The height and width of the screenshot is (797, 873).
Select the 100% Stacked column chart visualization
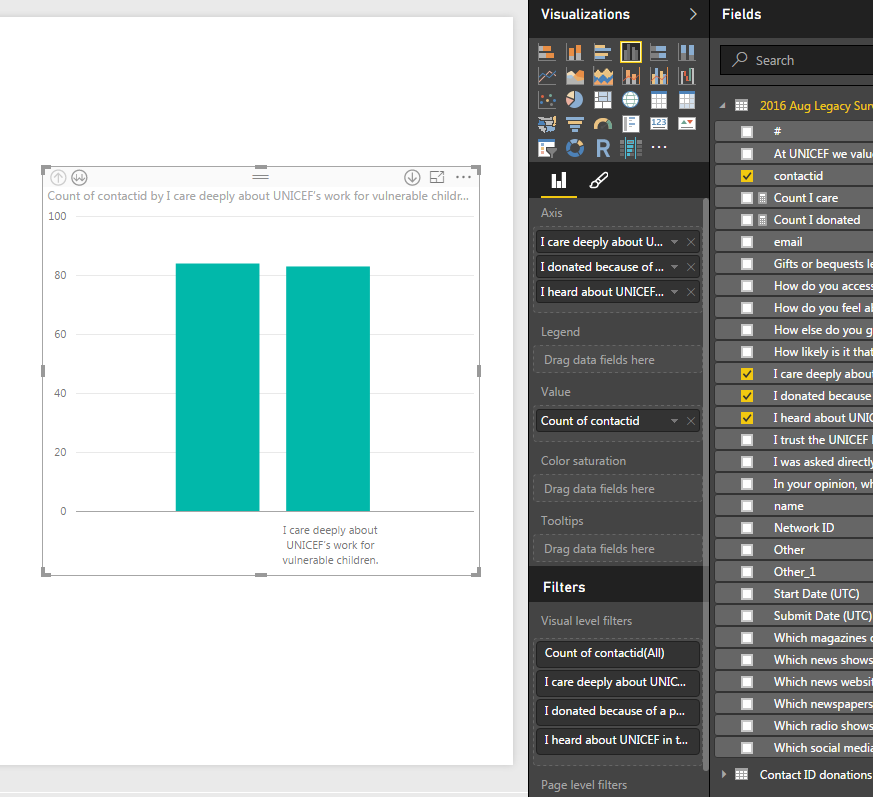coord(686,52)
